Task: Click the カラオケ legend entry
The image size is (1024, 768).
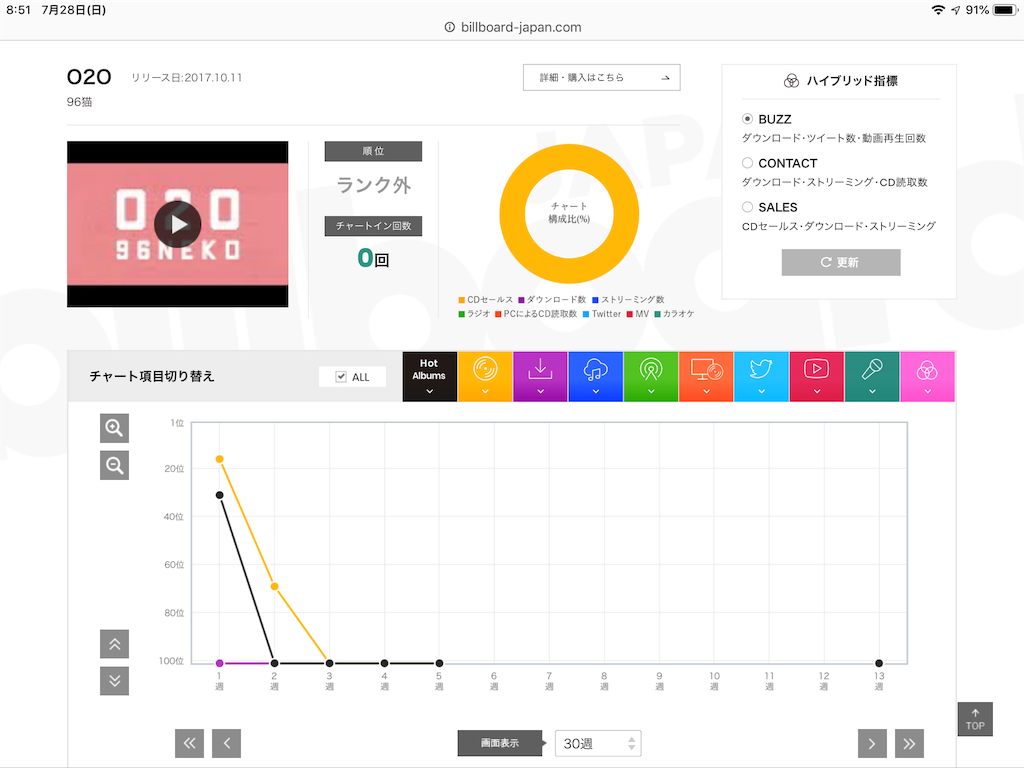Action: [x=674, y=314]
